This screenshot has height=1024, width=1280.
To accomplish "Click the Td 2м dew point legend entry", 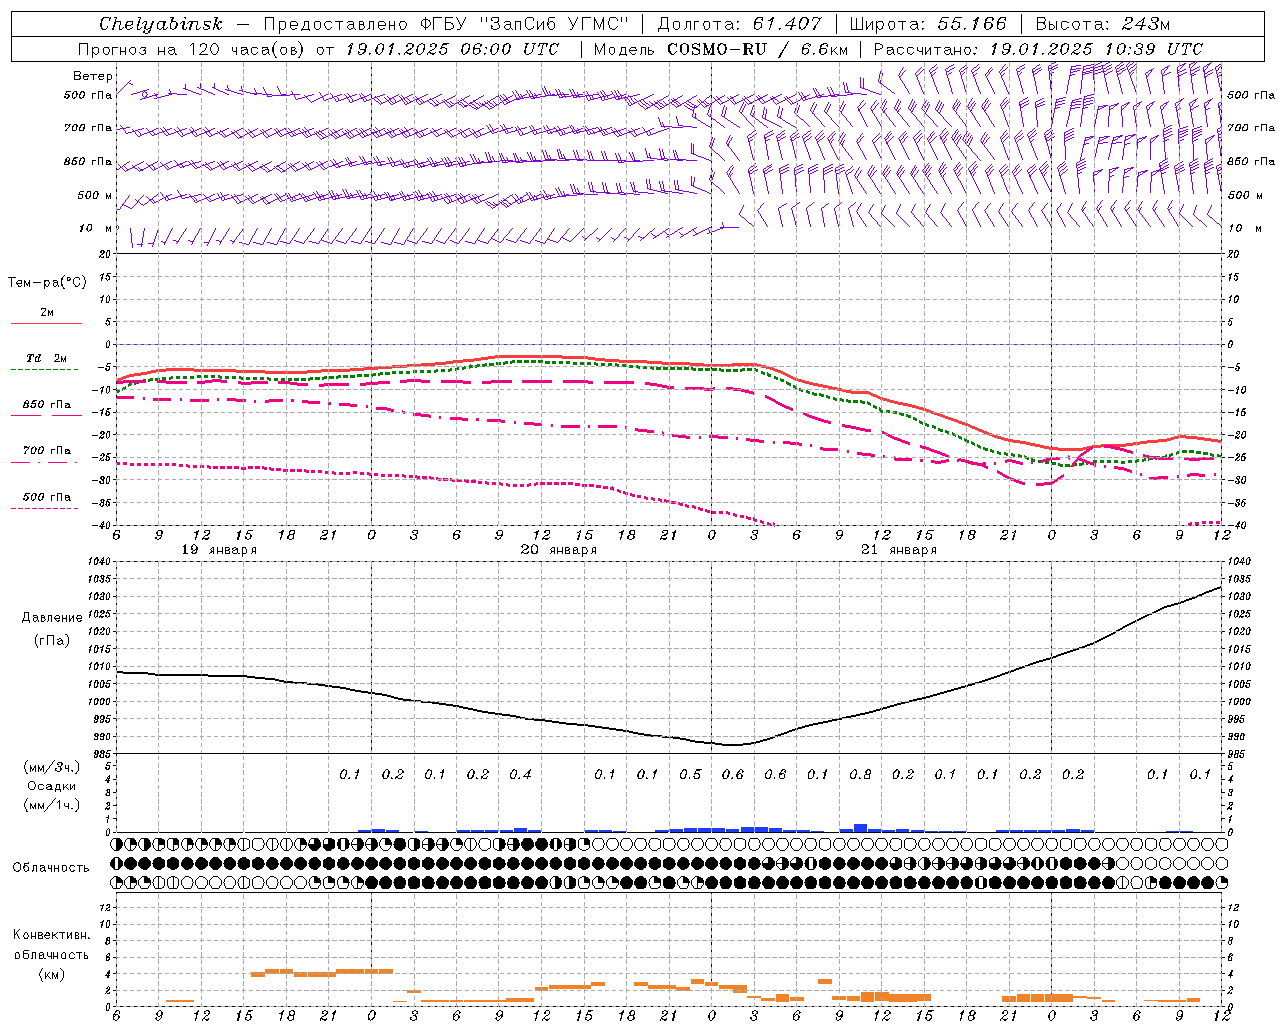I will tap(47, 358).
